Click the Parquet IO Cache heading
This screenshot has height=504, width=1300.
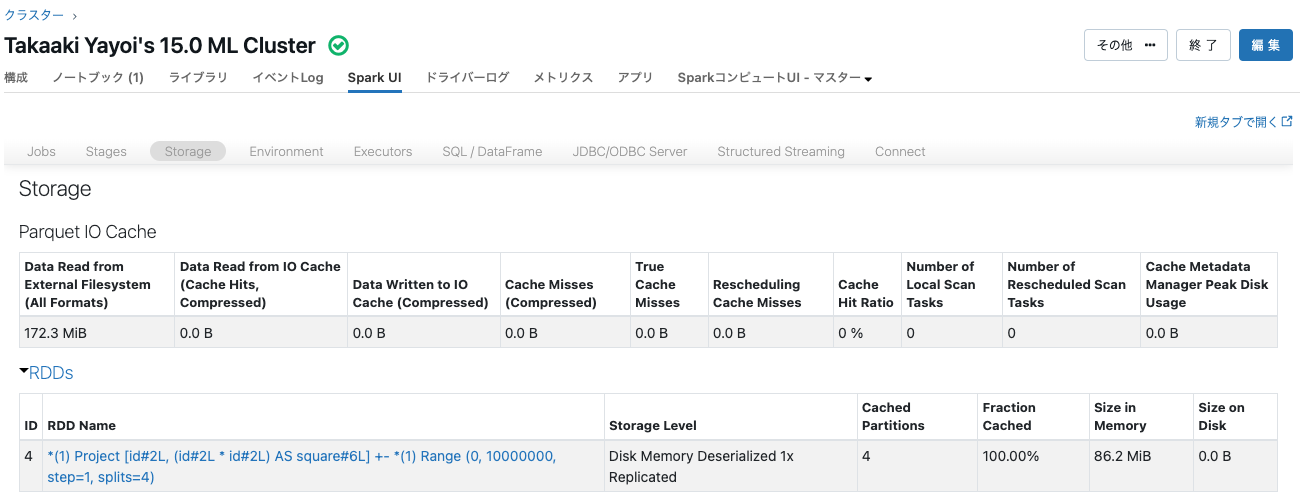88,232
